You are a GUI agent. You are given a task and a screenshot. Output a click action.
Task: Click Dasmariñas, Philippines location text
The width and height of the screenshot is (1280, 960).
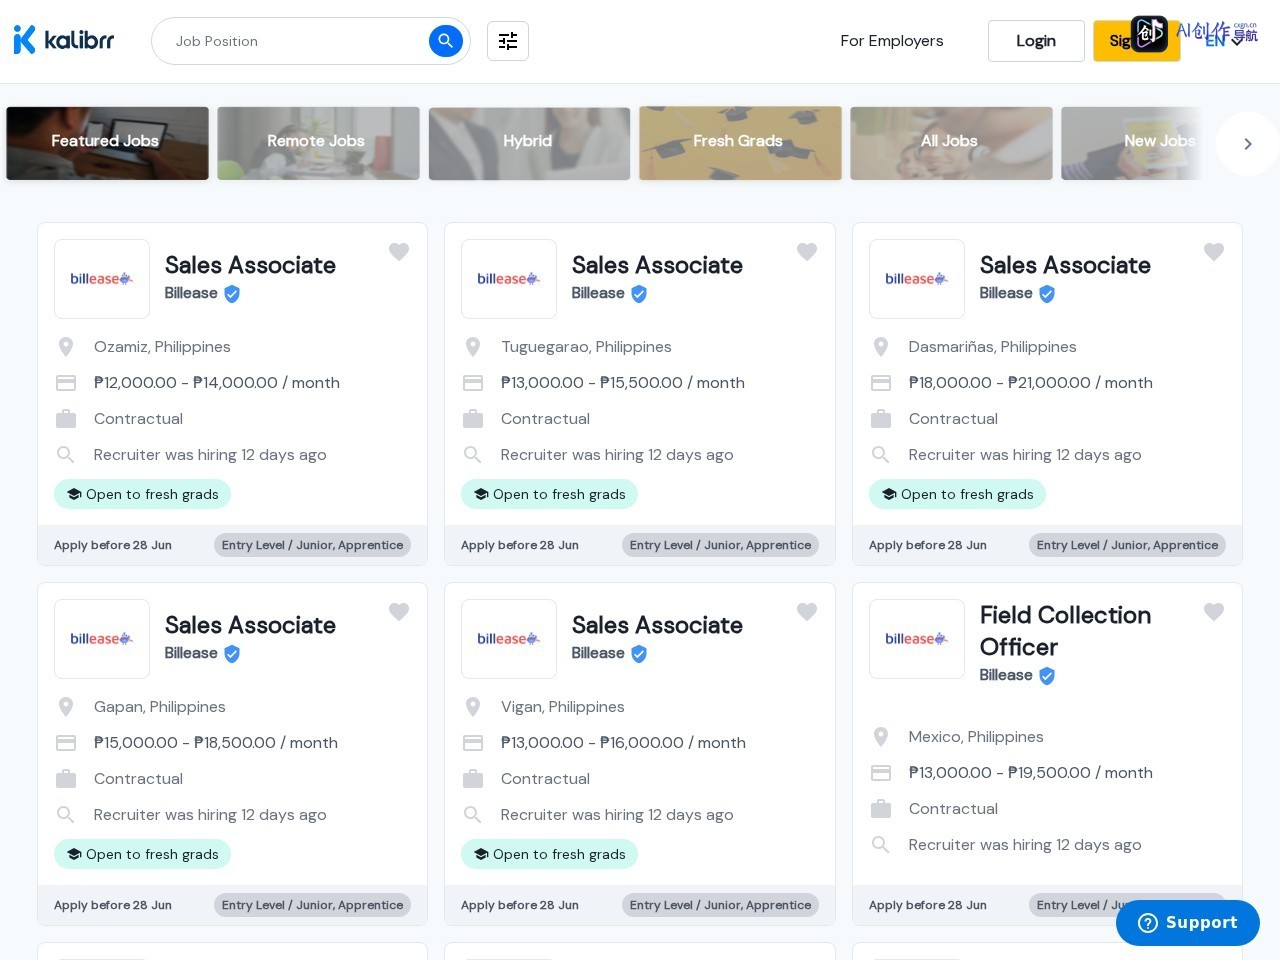(x=992, y=347)
